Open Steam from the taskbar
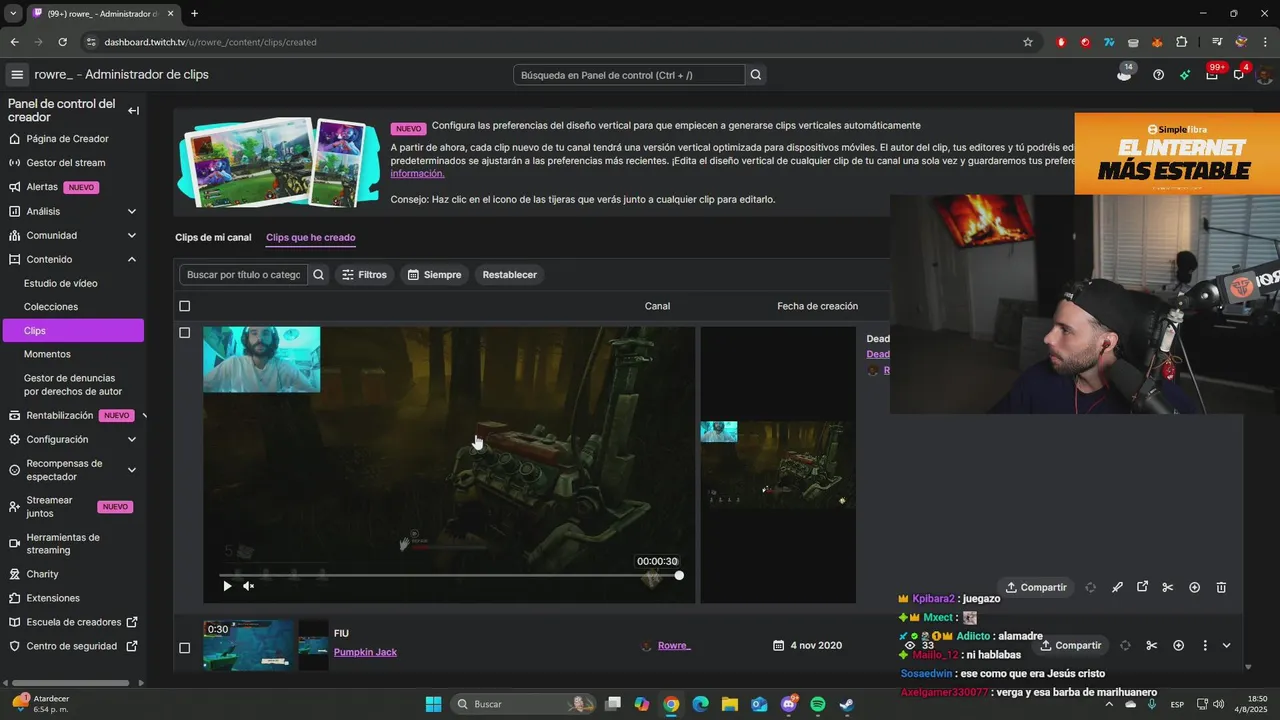 point(846,704)
